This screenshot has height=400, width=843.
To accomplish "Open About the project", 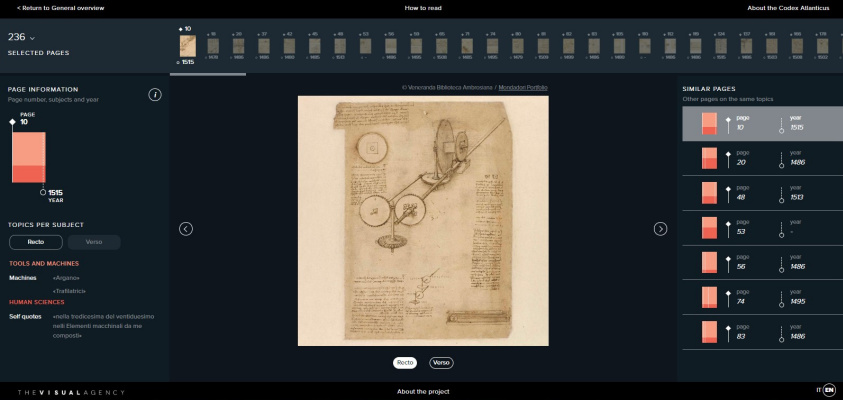I will pos(423,391).
